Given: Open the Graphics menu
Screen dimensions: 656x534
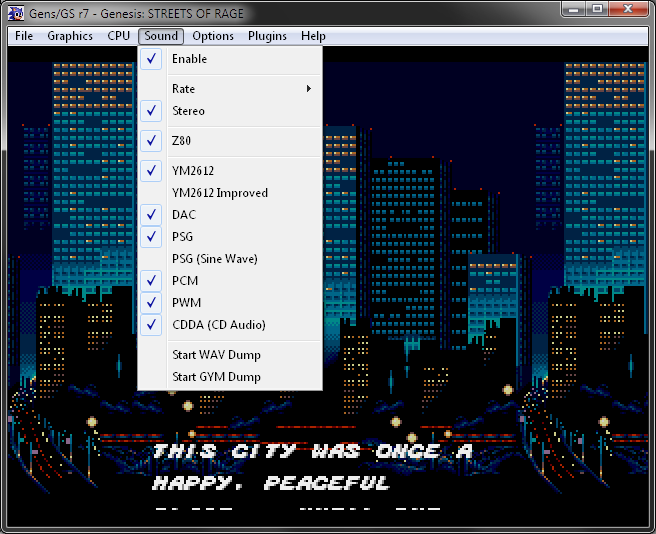Looking at the screenshot, I should click(70, 36).
